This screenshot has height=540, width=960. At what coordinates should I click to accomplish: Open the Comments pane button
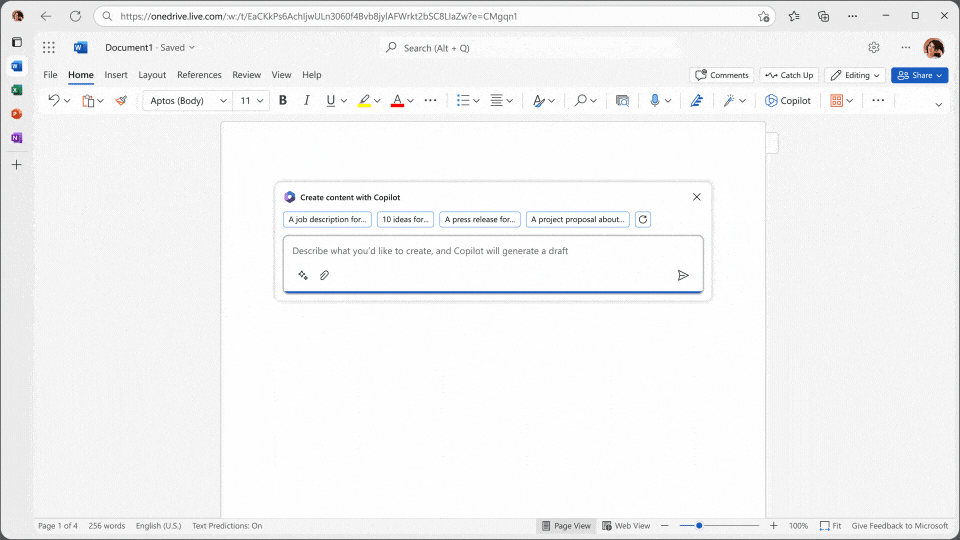click(721, 75)
